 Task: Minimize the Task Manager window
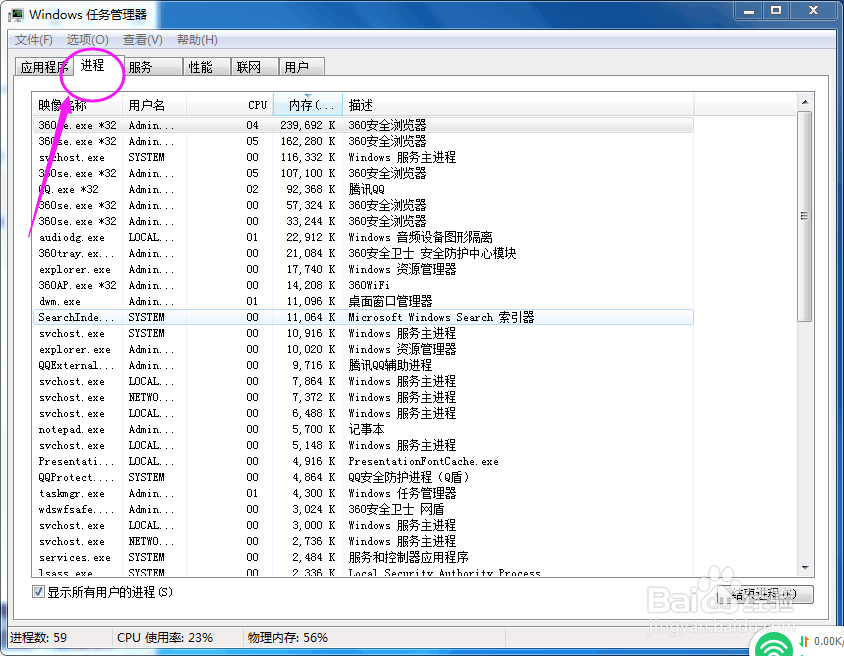click(749, 10)
